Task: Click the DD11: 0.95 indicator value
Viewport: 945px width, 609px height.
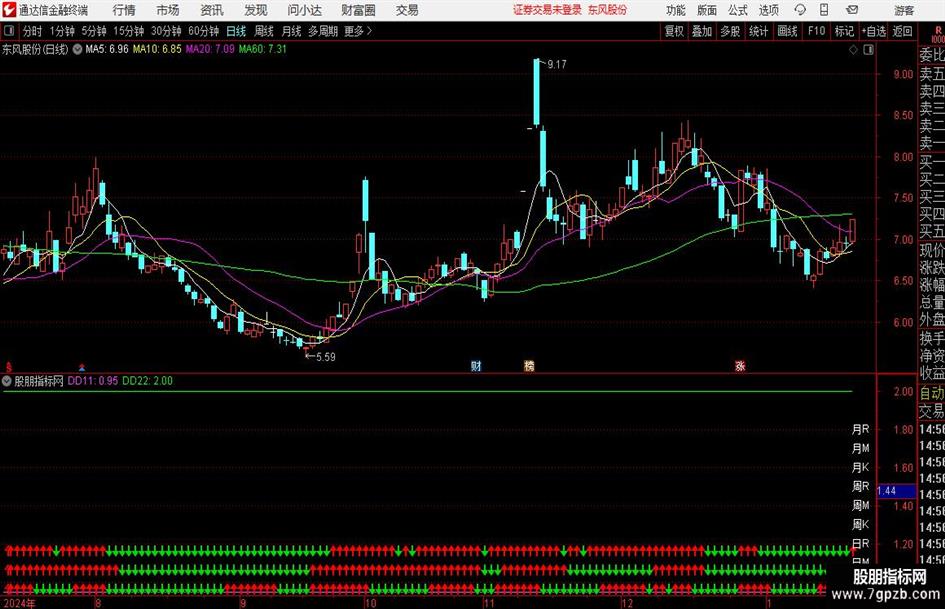Action: (93, 381)
